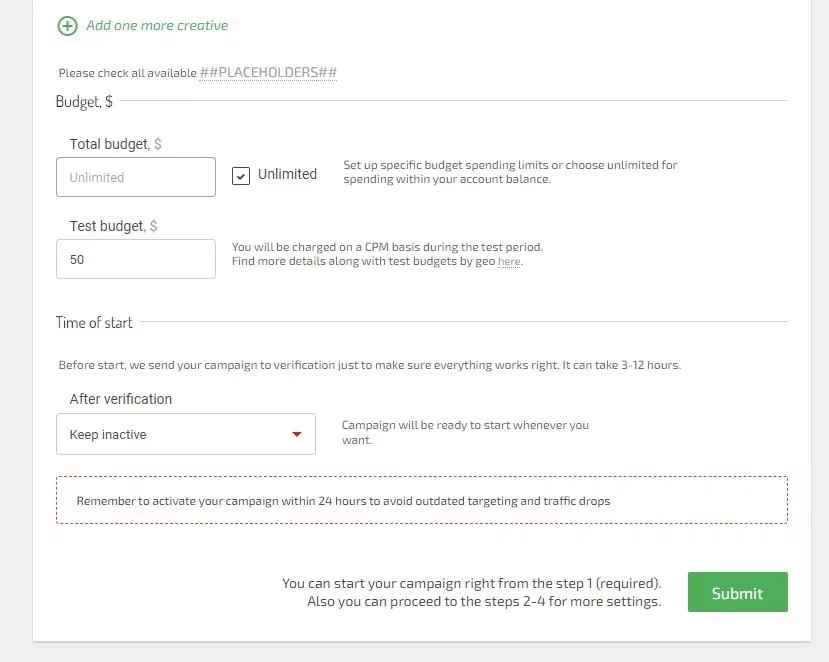The image size is (829, 662).
Task: Click the "Unlimited" checkbox label text
Action: pyautogui.click(x=287, y=174)
